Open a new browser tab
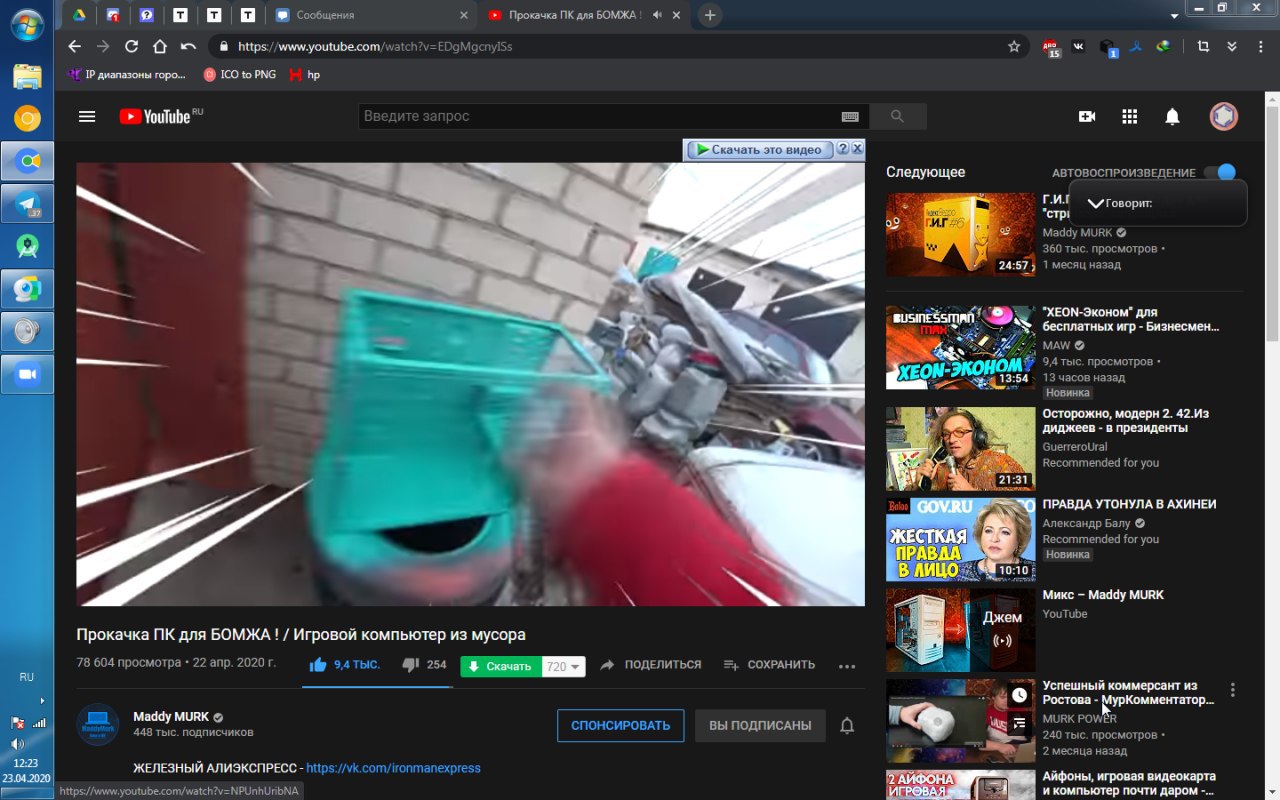Screen dimensions: 1280x800 tap(709, 15)
